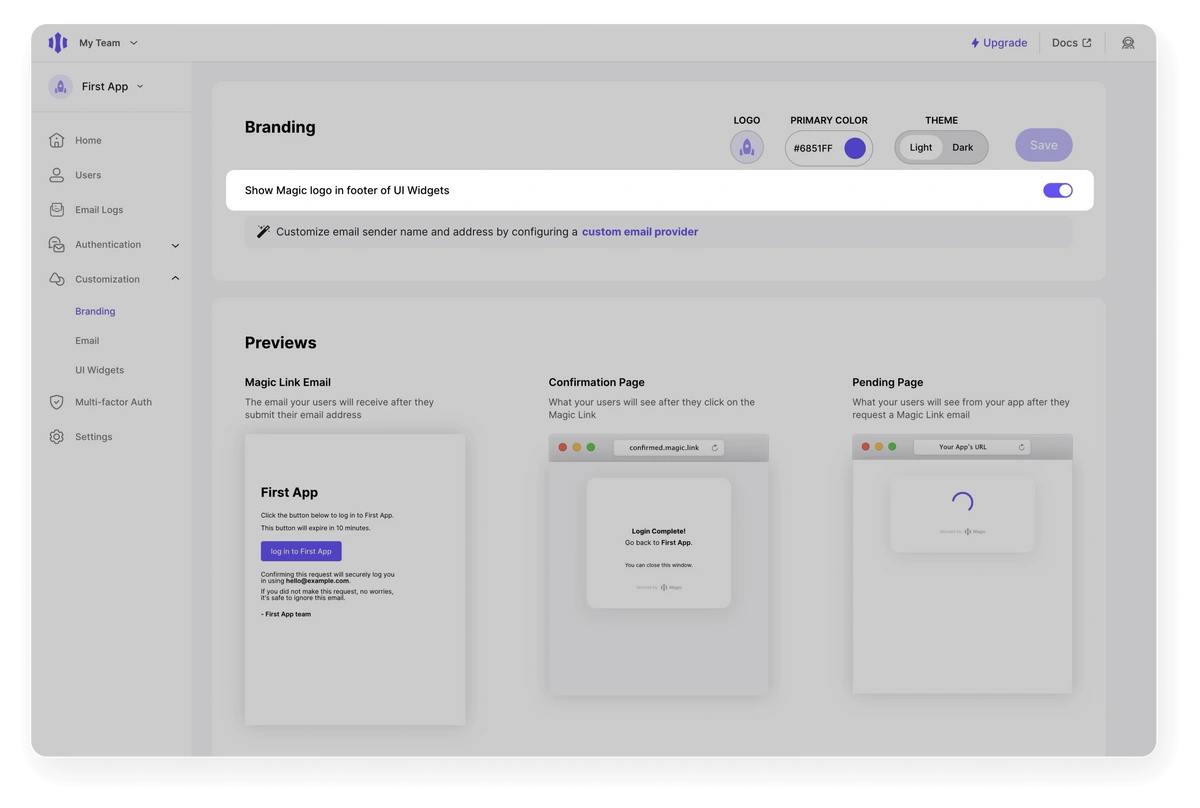Click the Authentication sidebar icon
Viewport: 1200px width, 808px height.
coord(57,244)
